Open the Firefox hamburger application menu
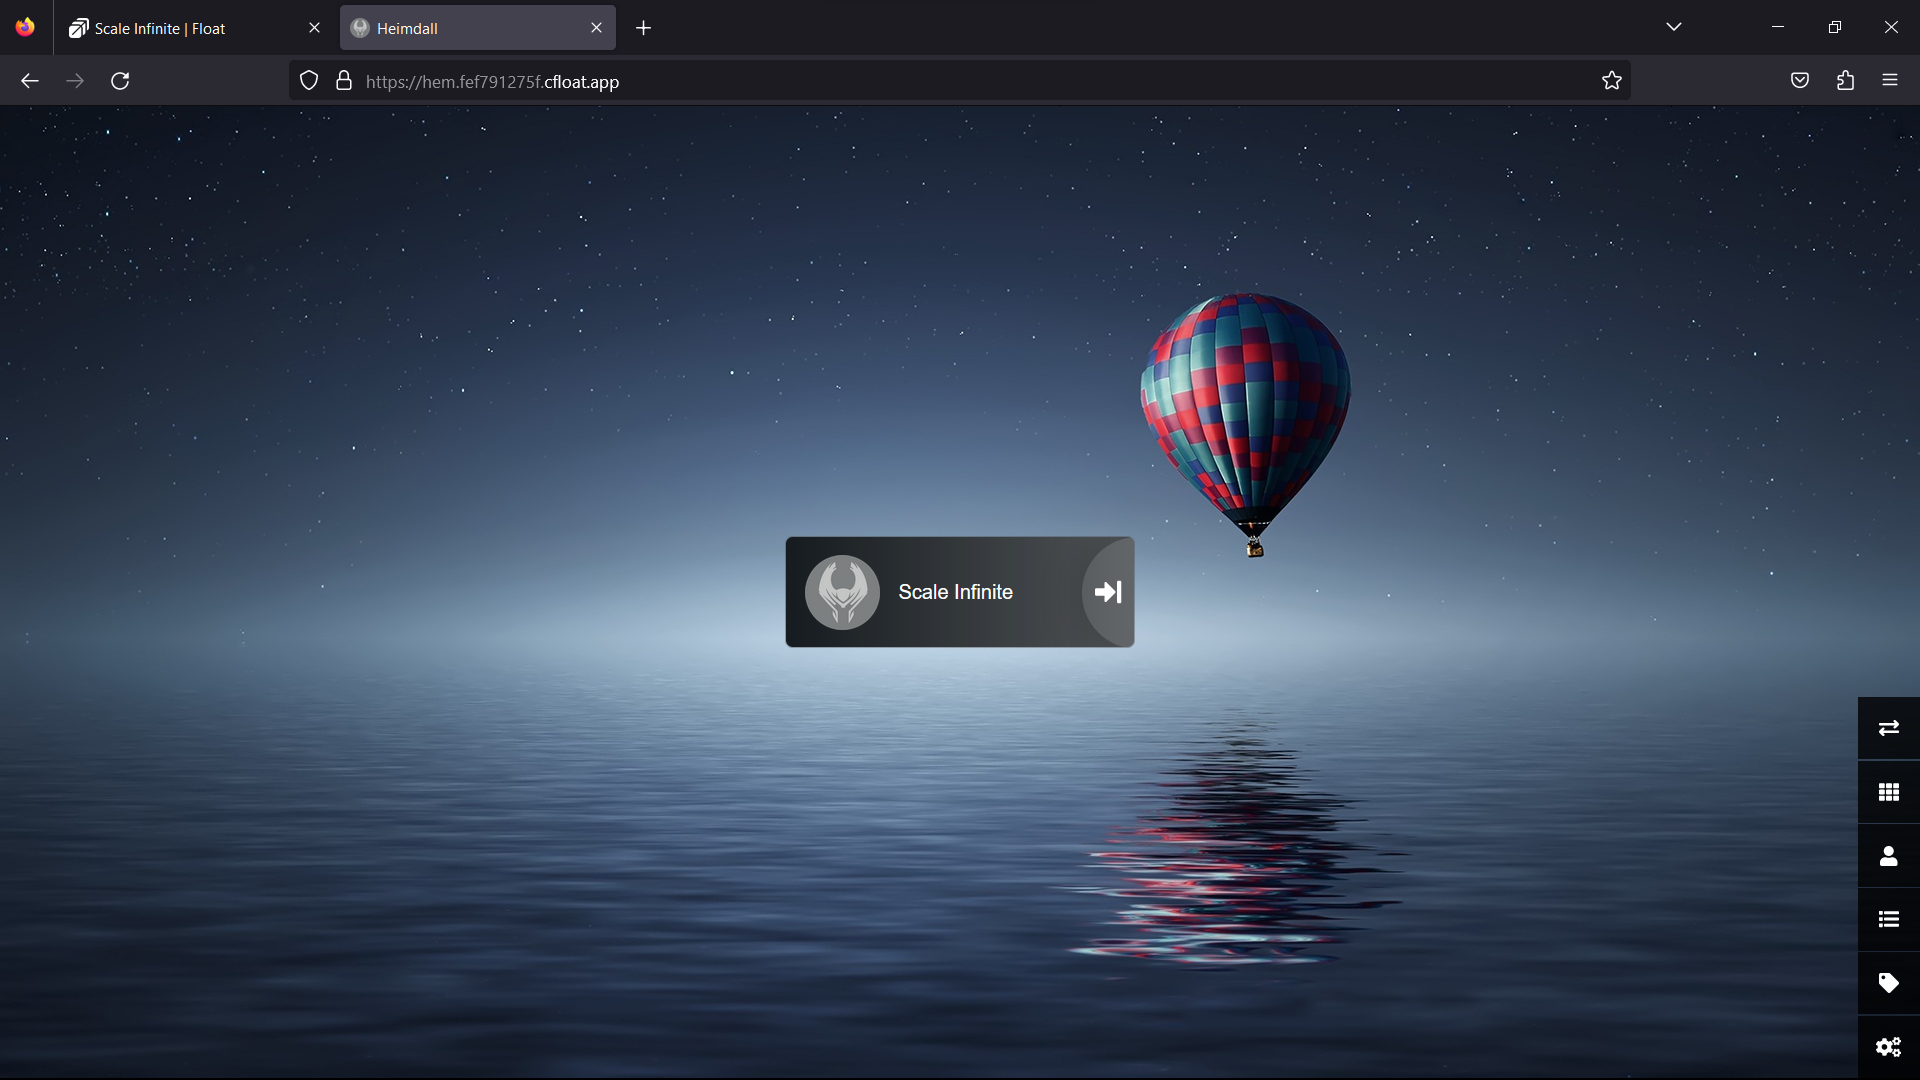 pyautogui.click(x=1889, y=81)
